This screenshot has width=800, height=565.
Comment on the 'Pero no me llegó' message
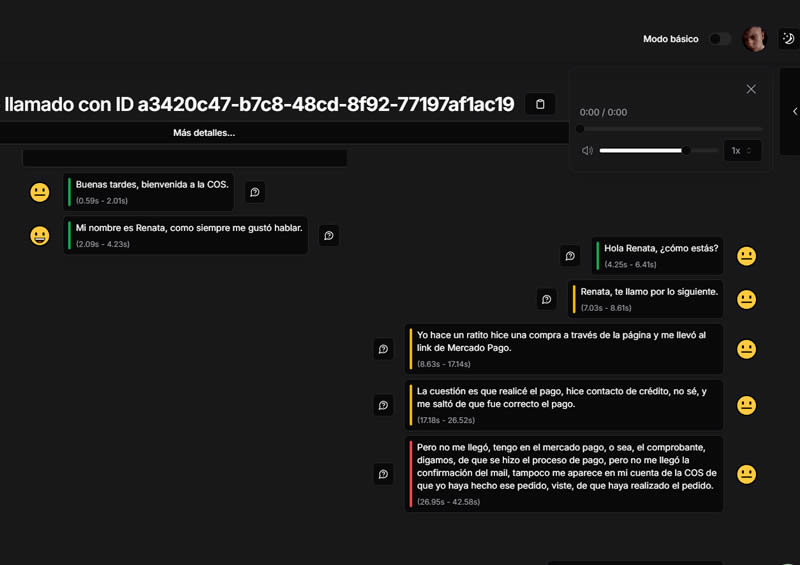point(383,474)
